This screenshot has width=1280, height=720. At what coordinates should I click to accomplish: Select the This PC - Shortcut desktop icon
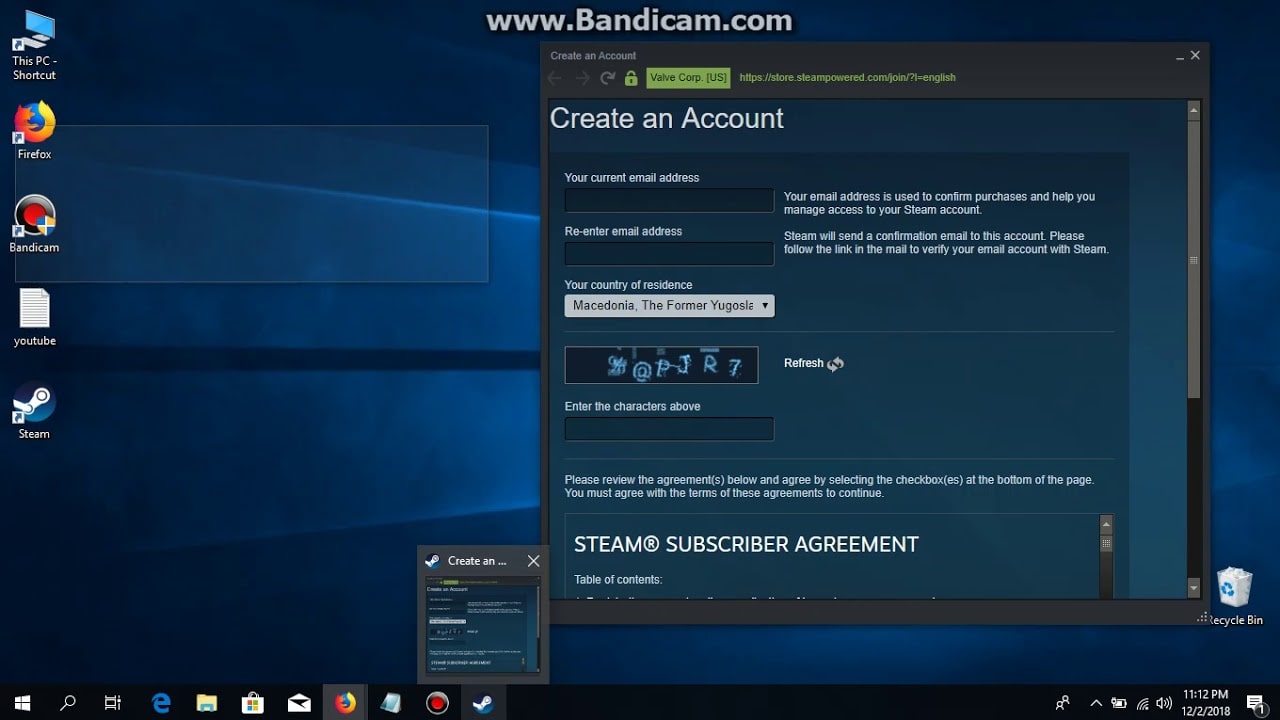[34, 46]
